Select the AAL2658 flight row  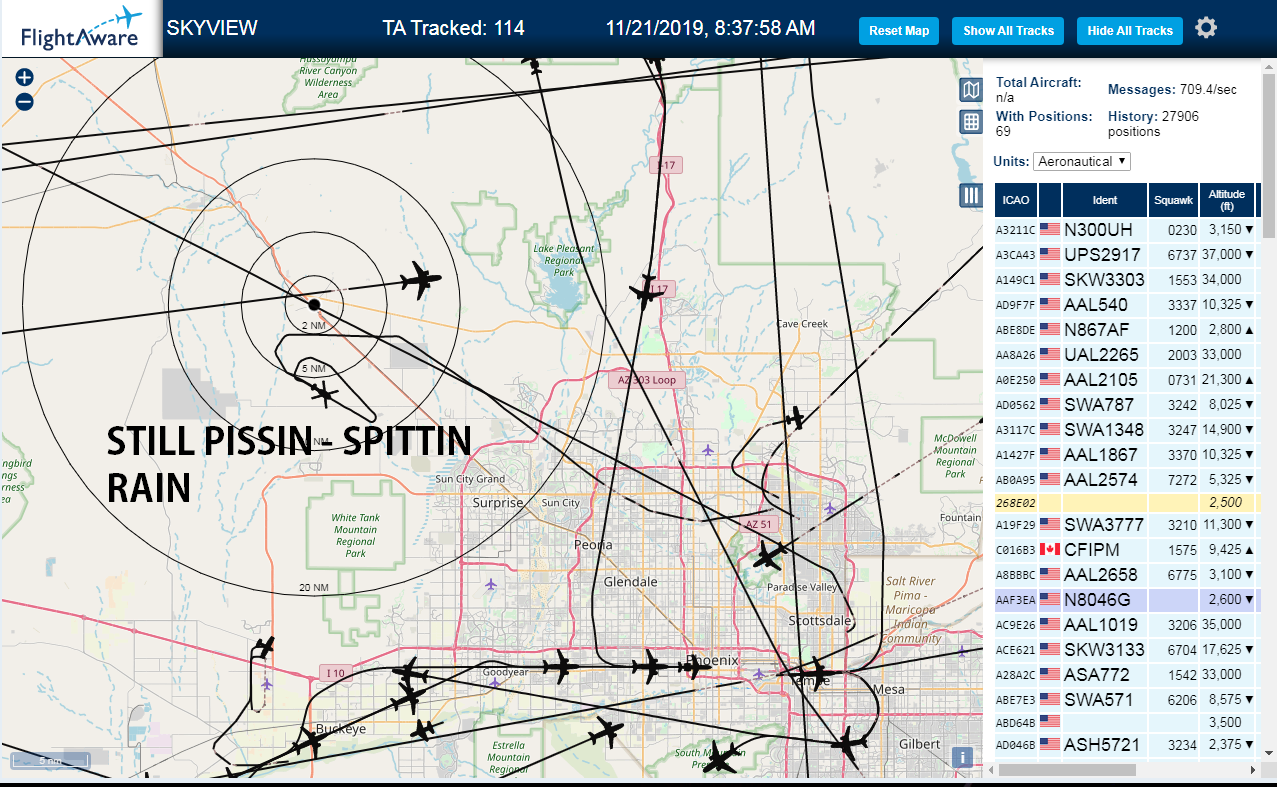point(1127,574)
